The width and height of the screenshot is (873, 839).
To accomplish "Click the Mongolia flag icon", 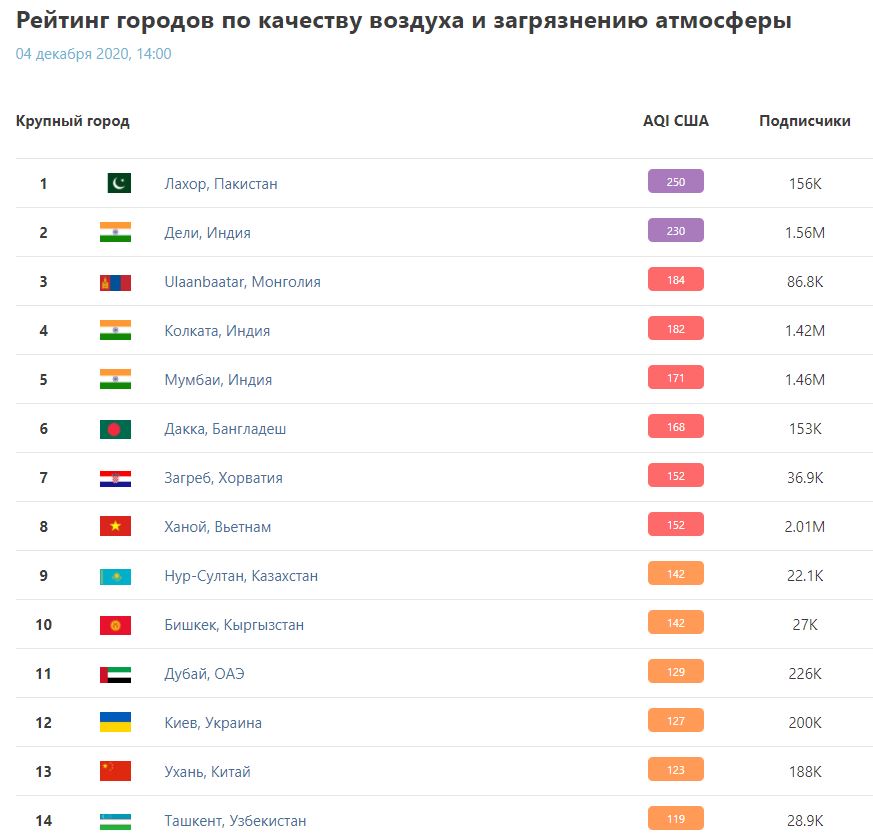I will tap(115, 282).
